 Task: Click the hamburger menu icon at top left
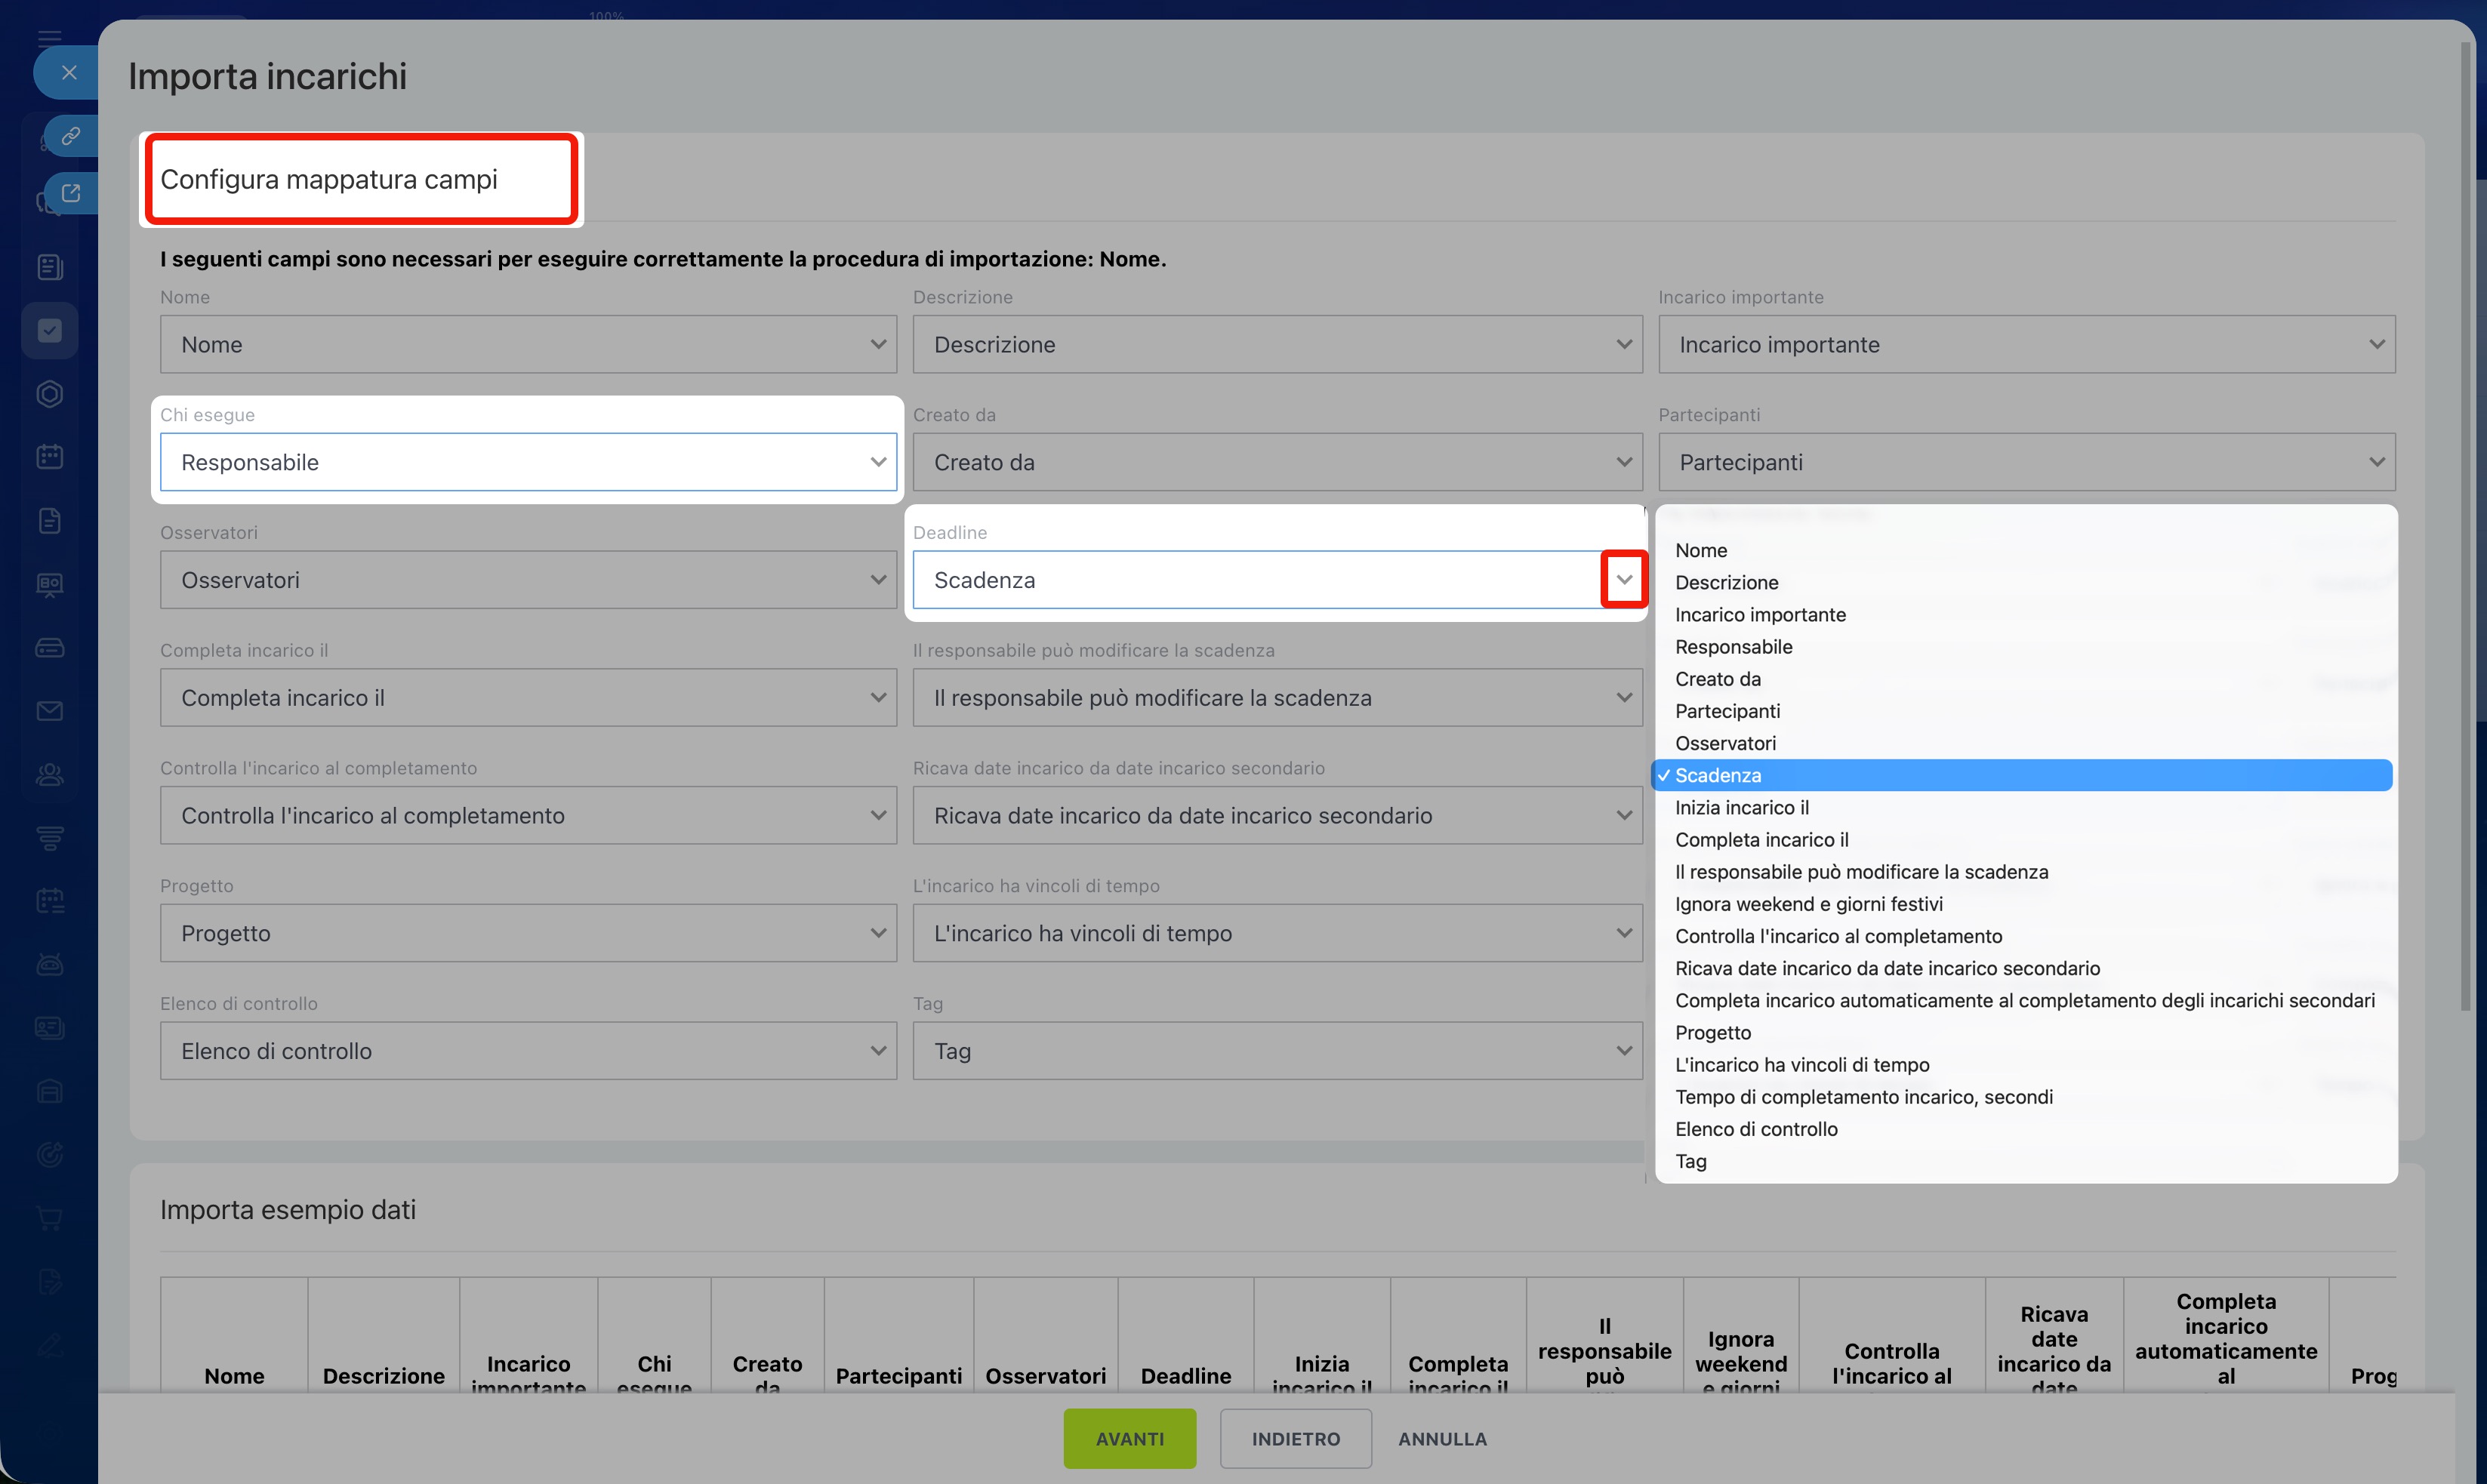click(x=50, y=38)
